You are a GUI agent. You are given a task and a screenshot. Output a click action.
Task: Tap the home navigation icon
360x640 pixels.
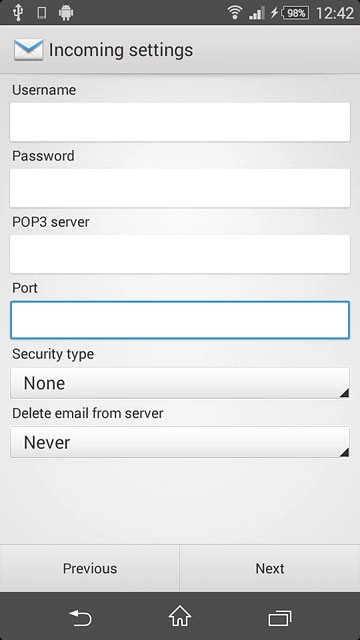180,616
